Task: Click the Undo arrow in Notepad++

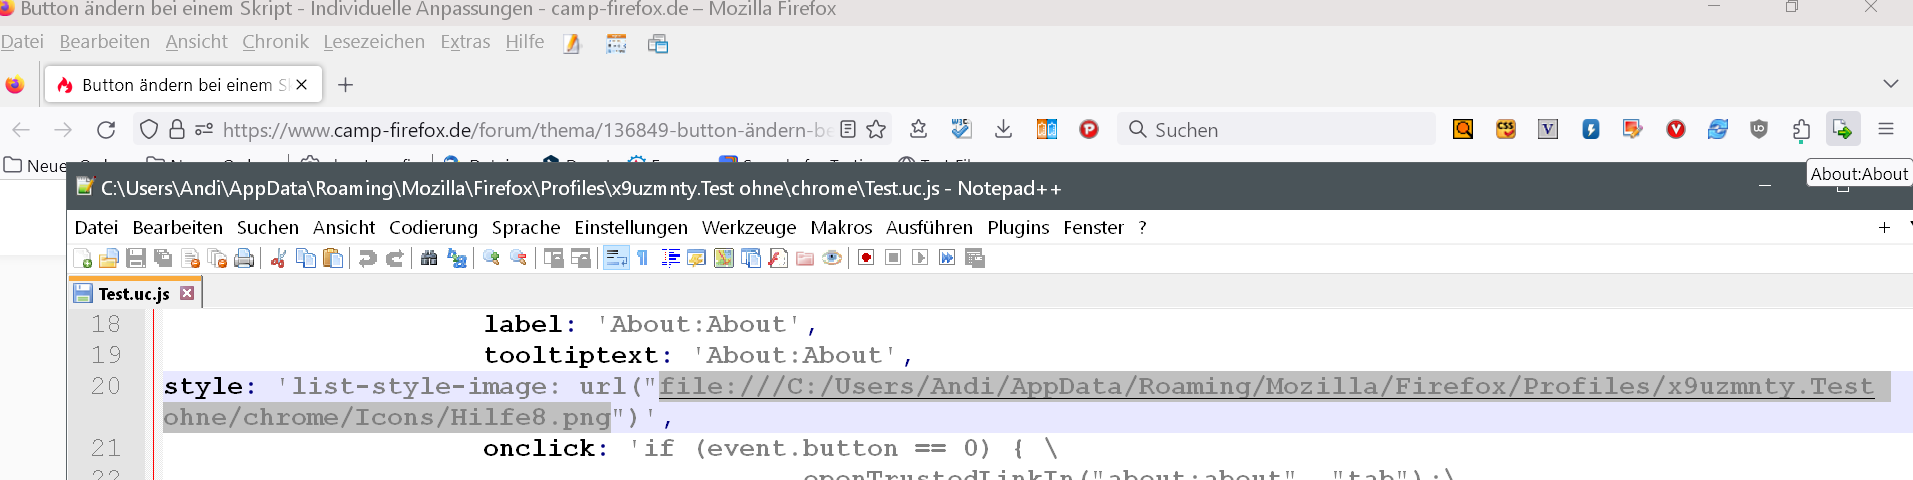Action: click(x=368, y=259)
